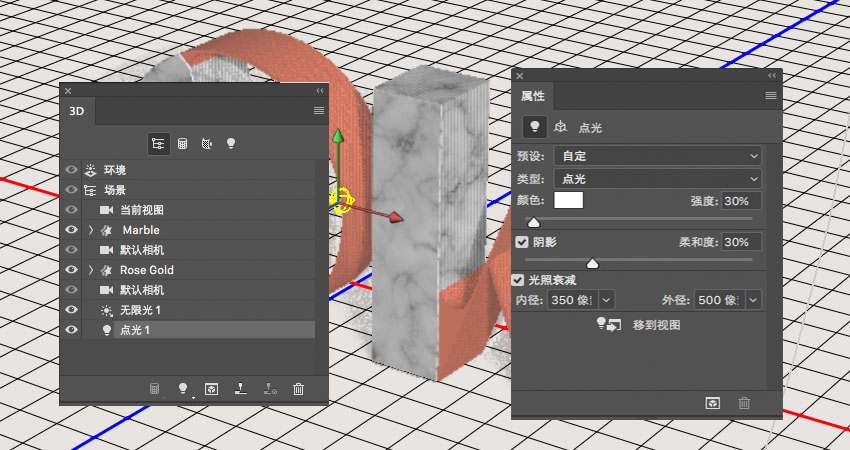The image size is (850, 450).
Task: Click the 外径 500 value field
Action: [720, 299]
